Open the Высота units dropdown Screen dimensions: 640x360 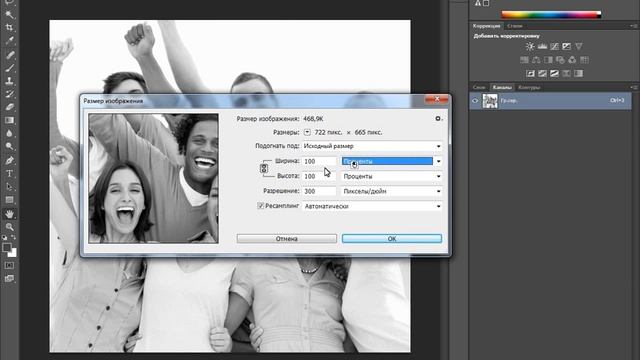pyautogui.click(x=391, y=176)
